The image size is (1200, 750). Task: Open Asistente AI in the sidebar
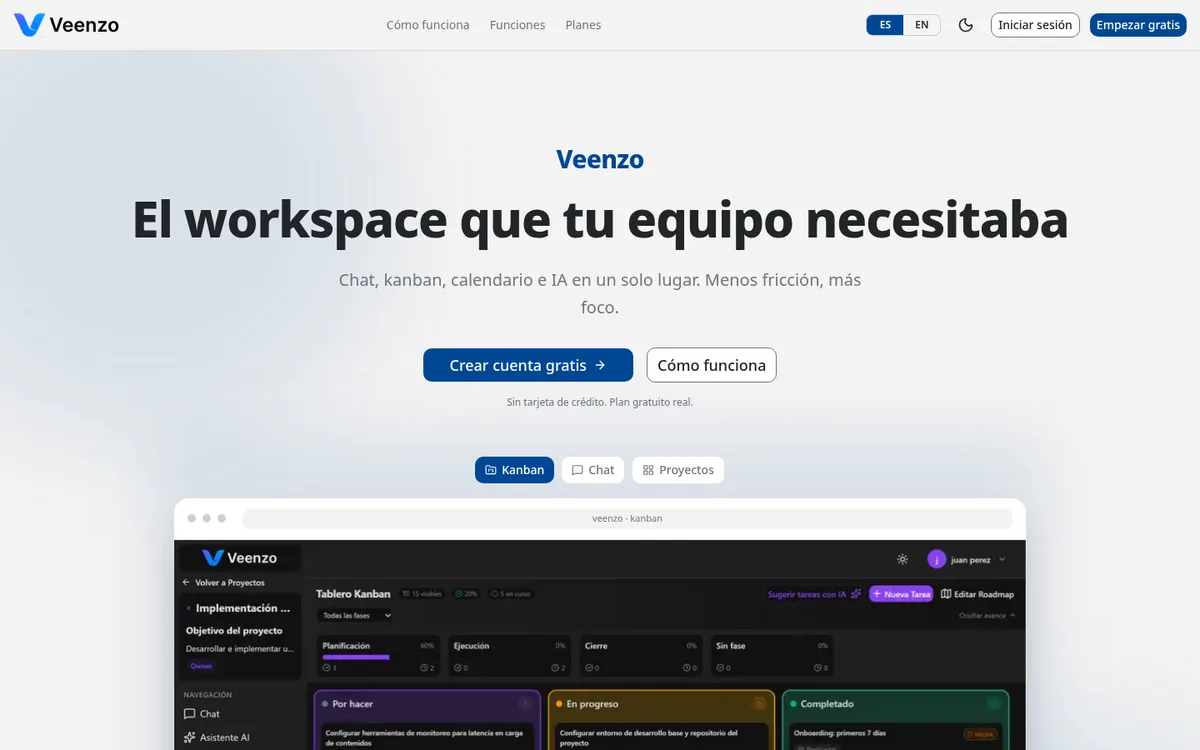click(217, 738)
